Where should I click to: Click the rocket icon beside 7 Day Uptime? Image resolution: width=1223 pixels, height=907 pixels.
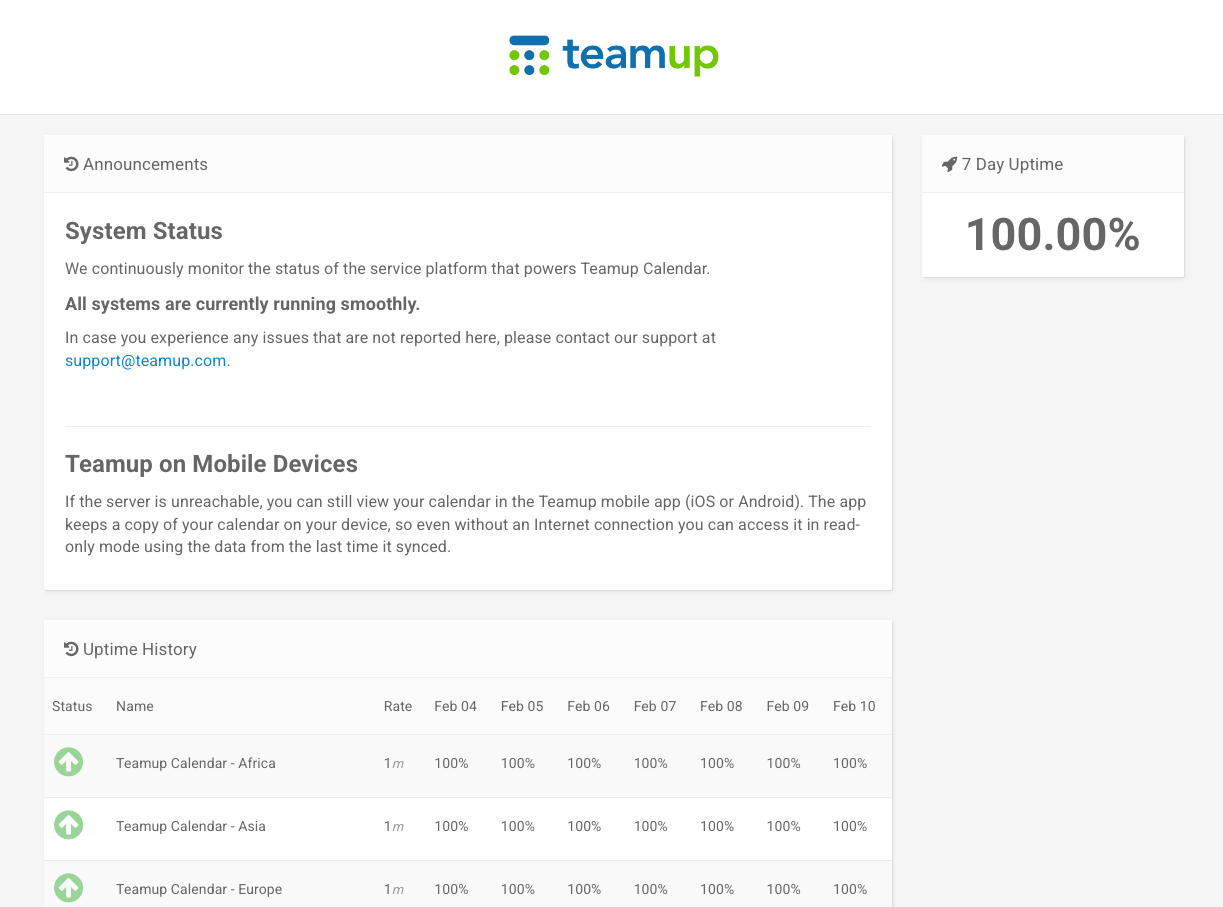click(949, 164)
